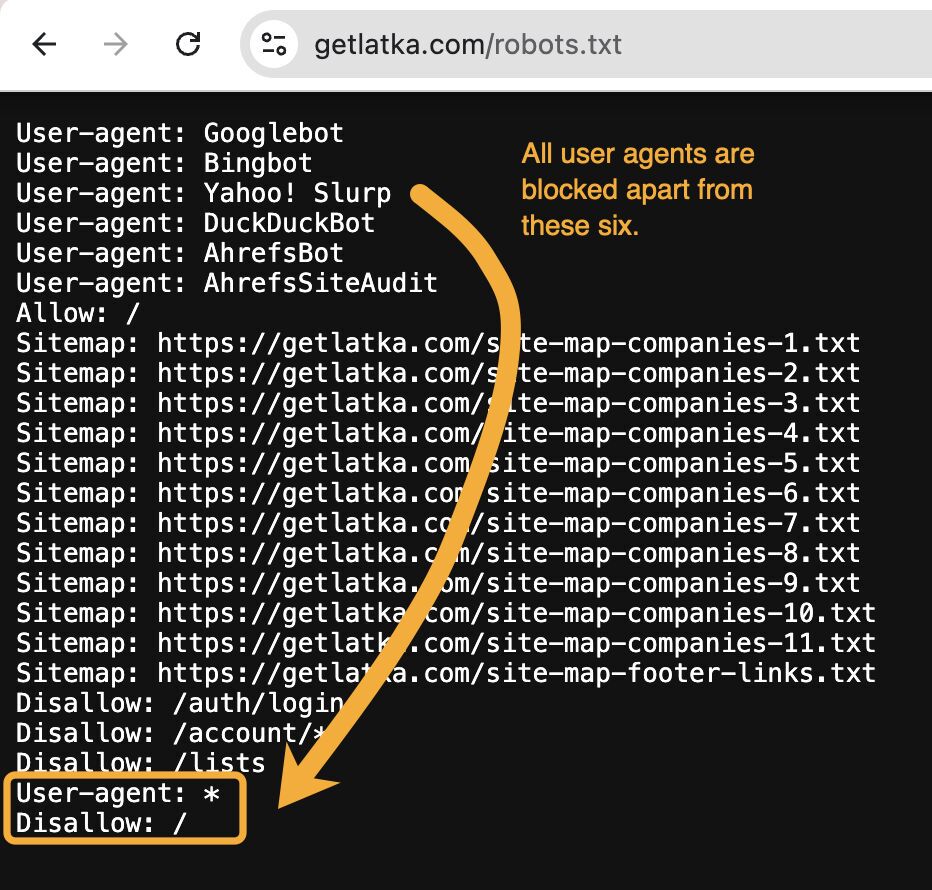The width and height of the screenshot is (932, 890).
Task: Reload the robots.txt page
Action: tap(188, 43)
